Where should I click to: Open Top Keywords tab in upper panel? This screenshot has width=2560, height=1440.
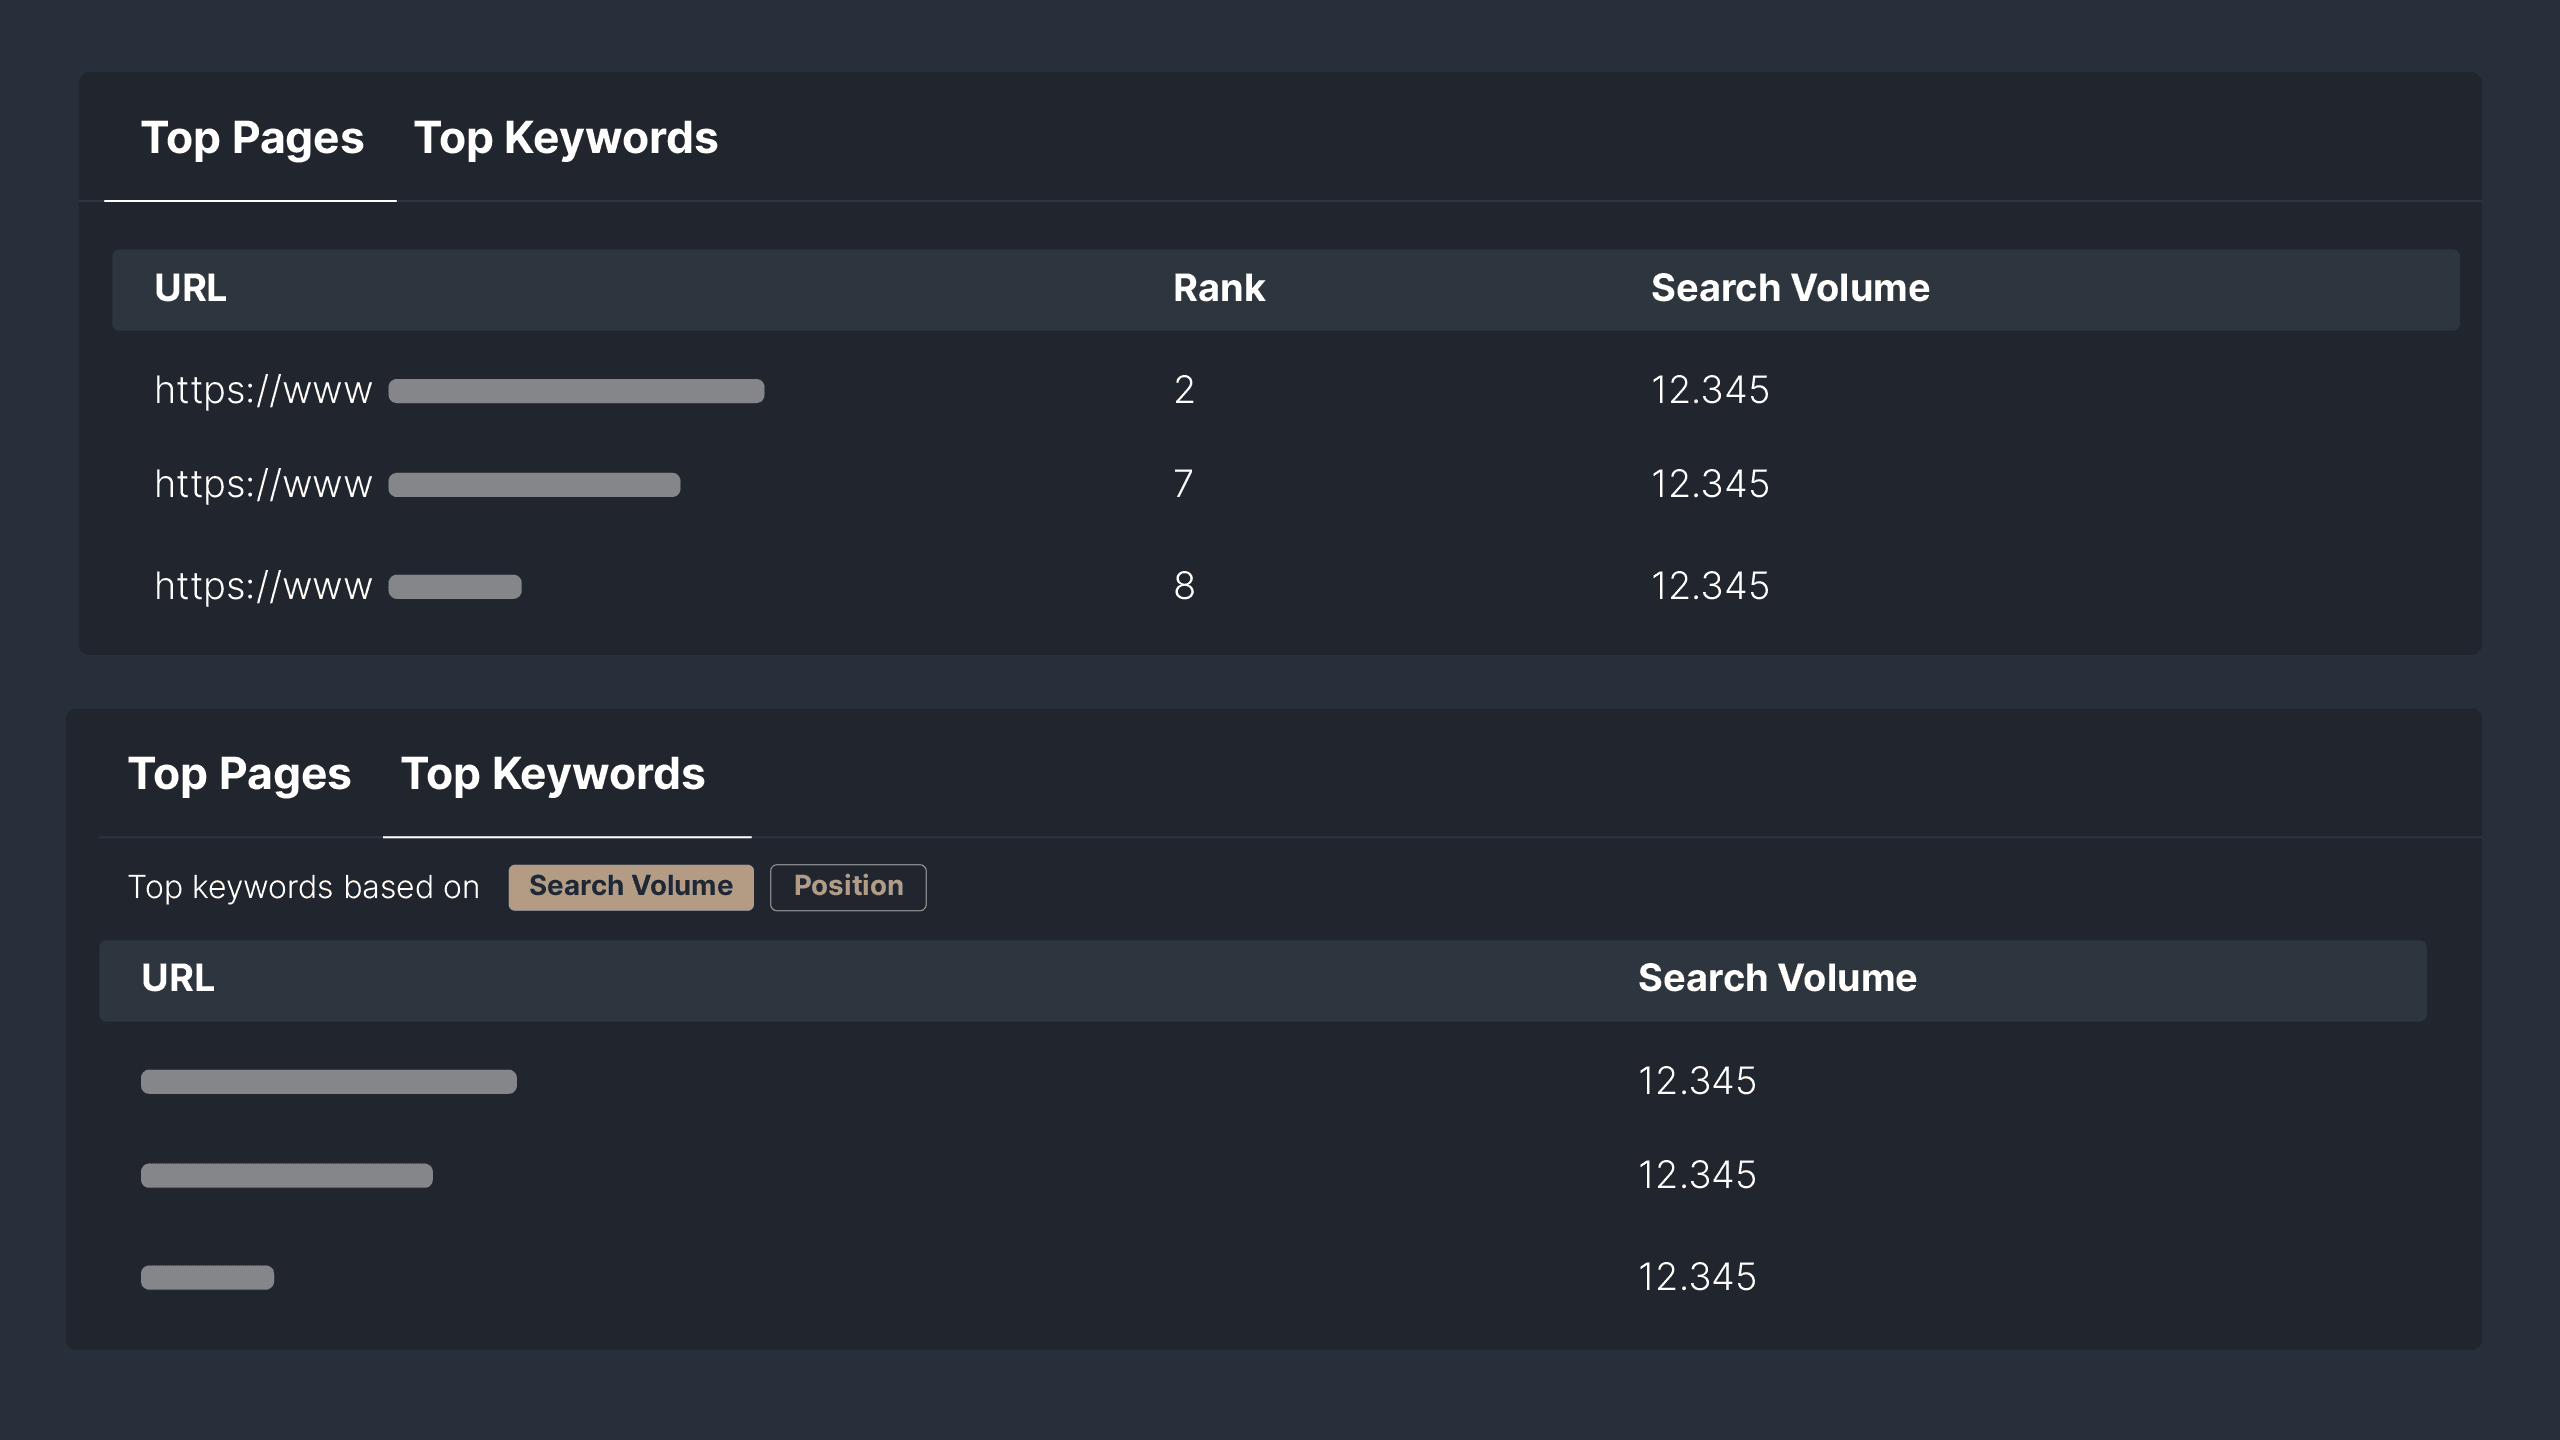click(565, 138)
